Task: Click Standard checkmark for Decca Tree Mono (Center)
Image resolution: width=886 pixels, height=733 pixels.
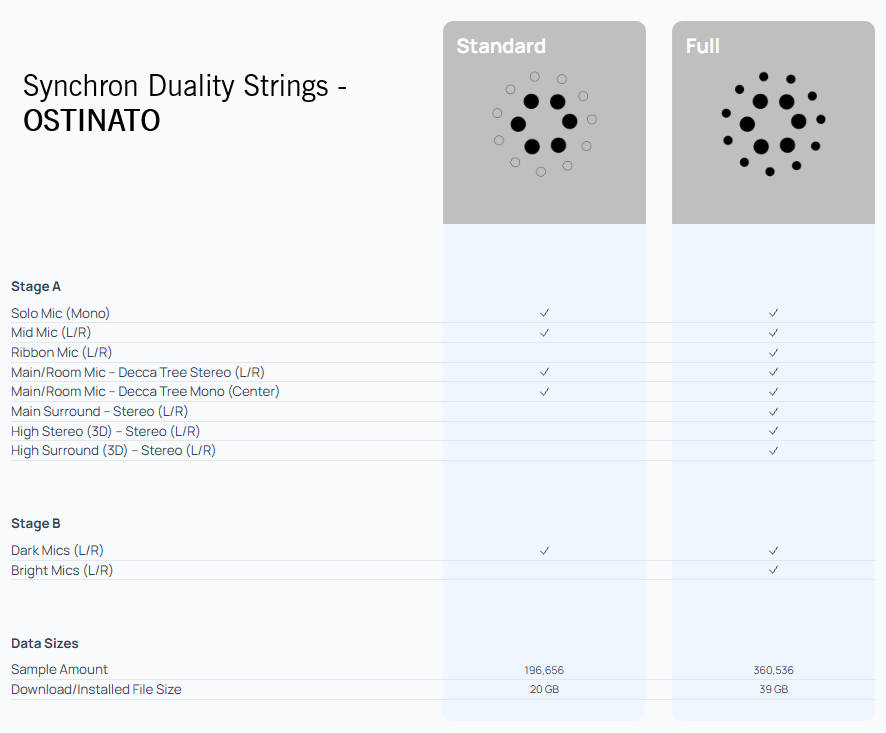Action: [x=544, y=391]
